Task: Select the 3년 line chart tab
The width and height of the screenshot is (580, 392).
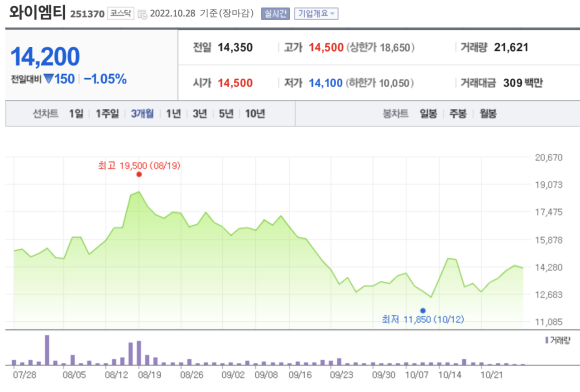Action: tap(200, 114)
